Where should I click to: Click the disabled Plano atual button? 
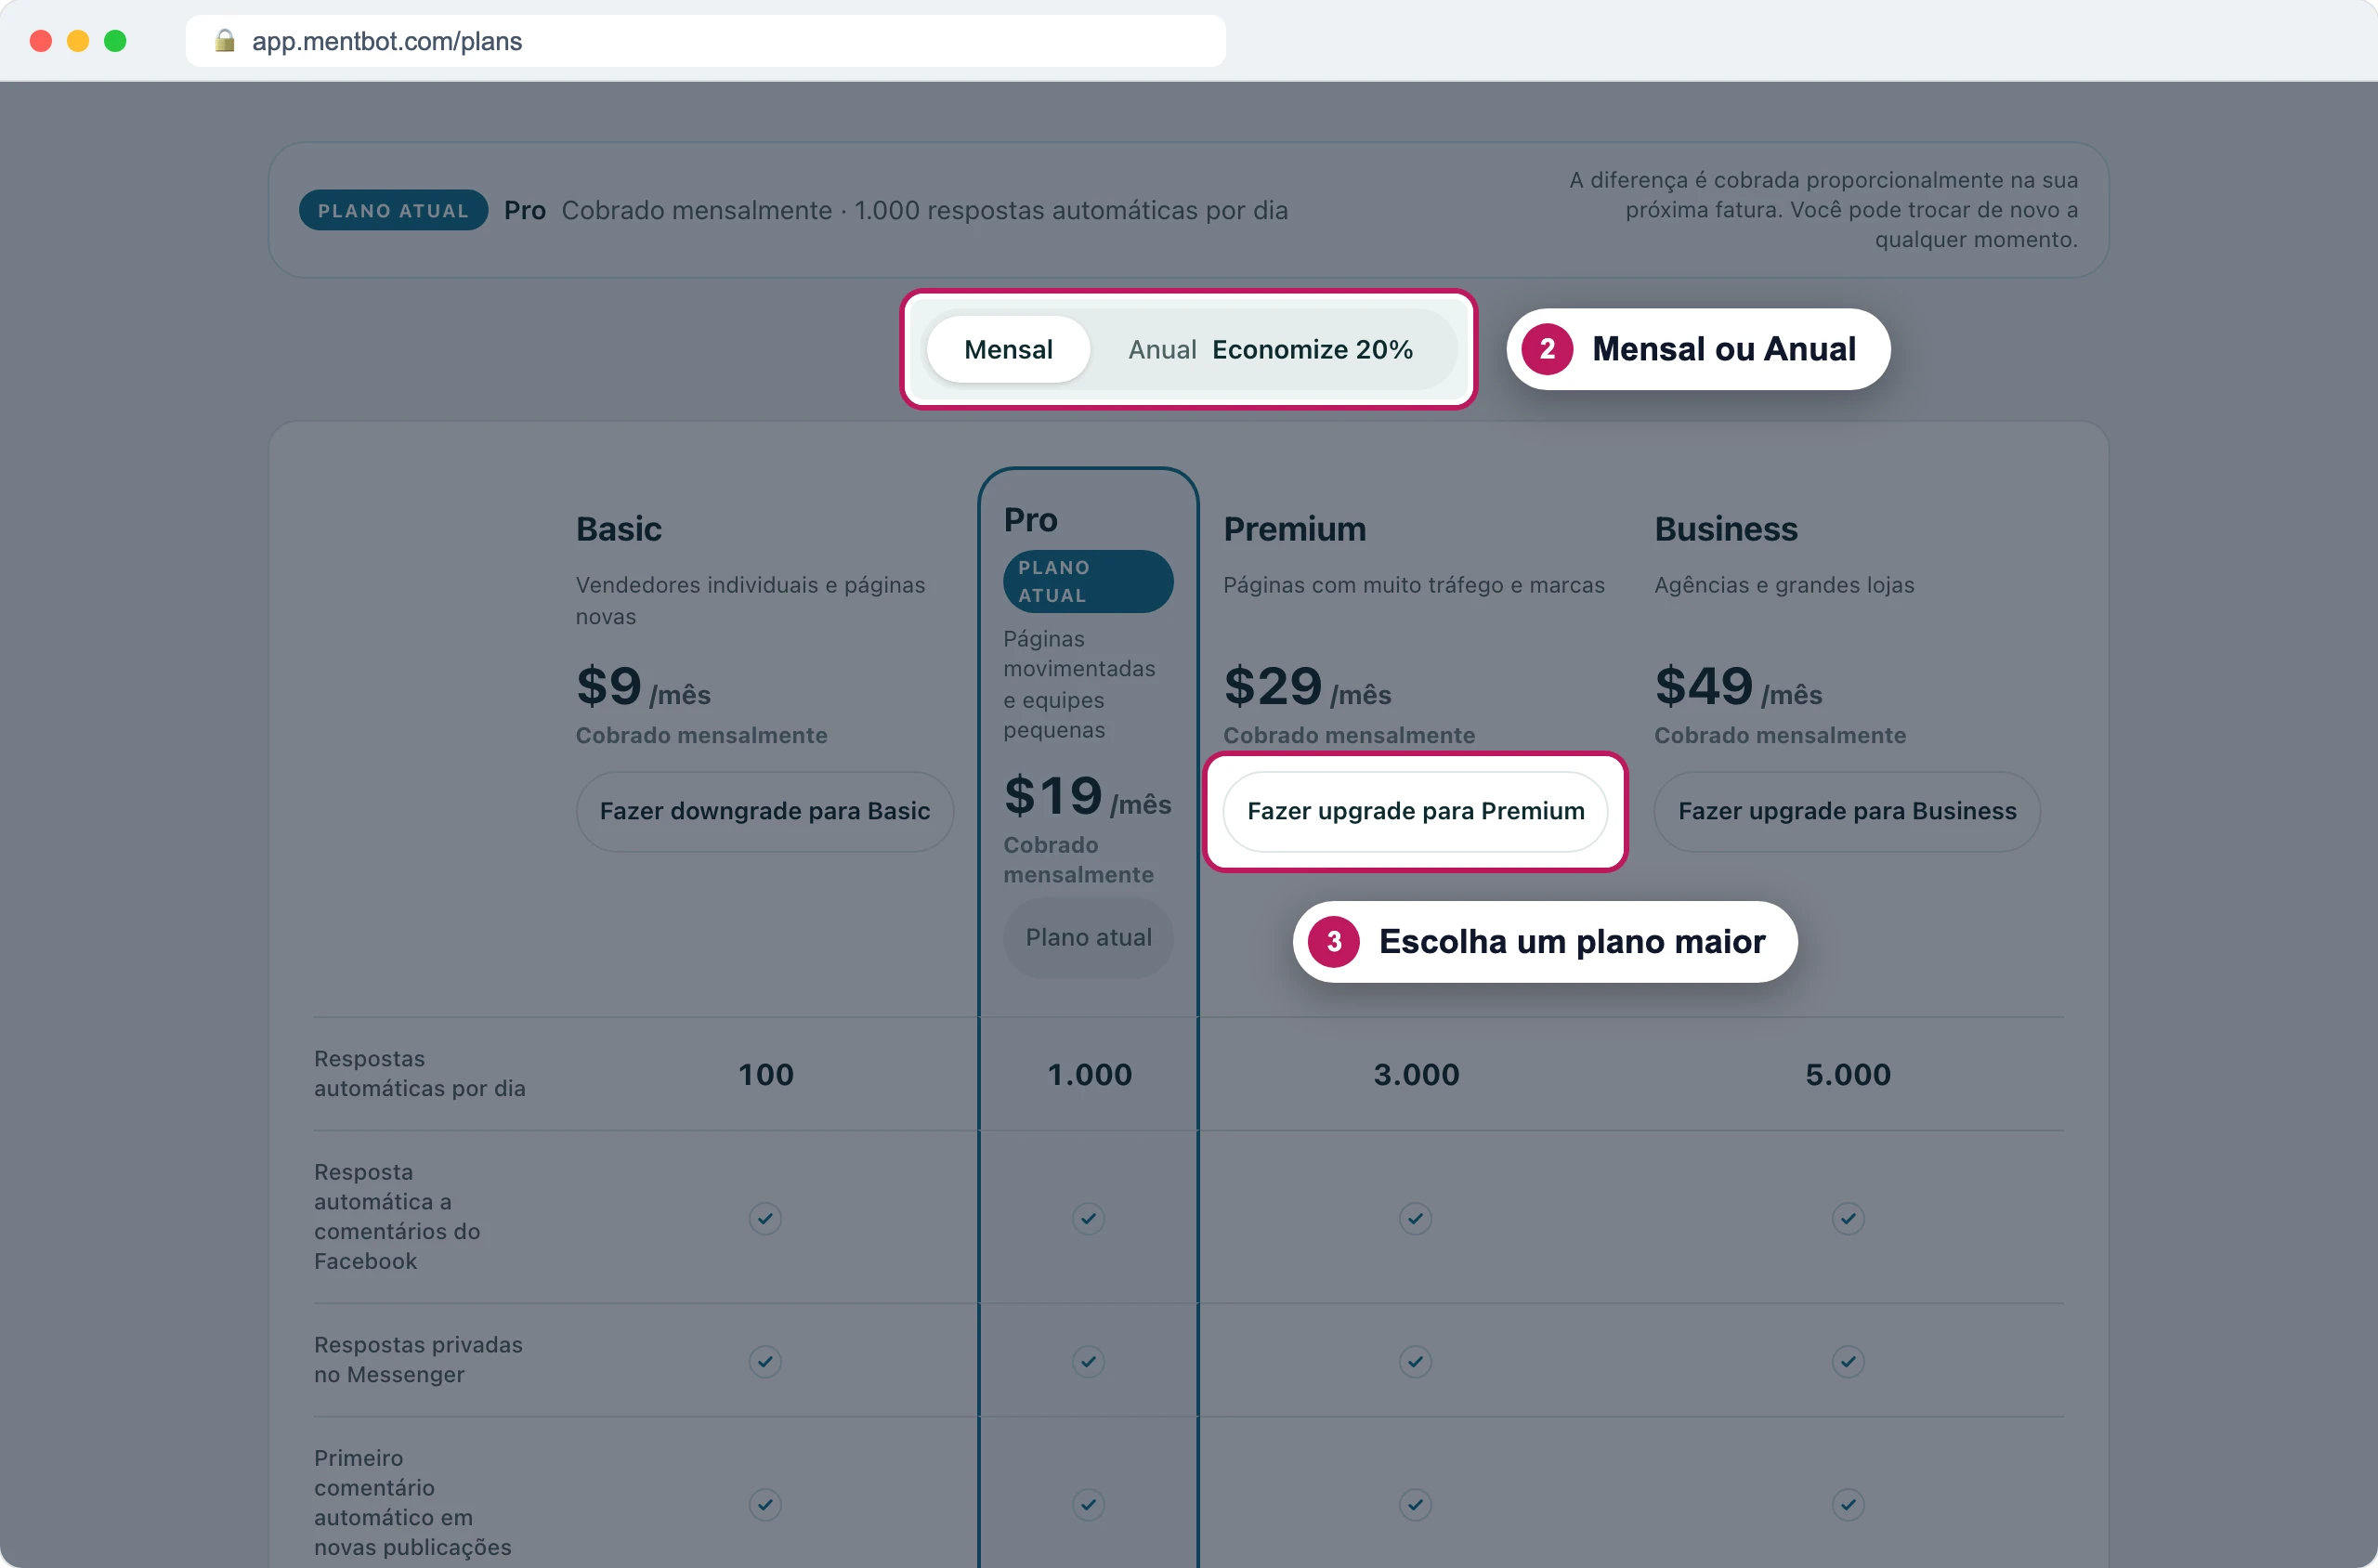coord(1088,937)
